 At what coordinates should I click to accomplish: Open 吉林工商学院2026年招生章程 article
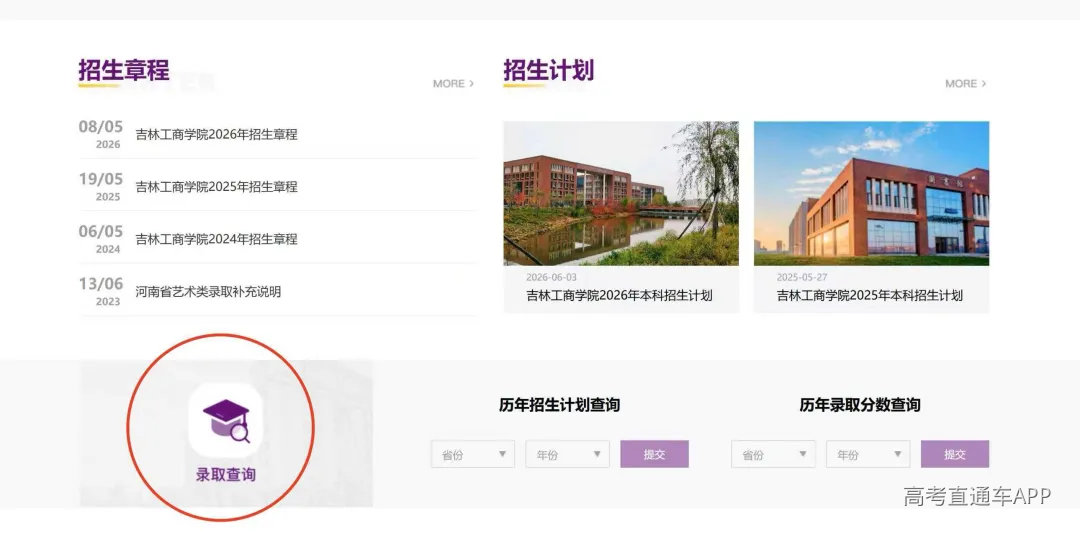coord(216,134)
